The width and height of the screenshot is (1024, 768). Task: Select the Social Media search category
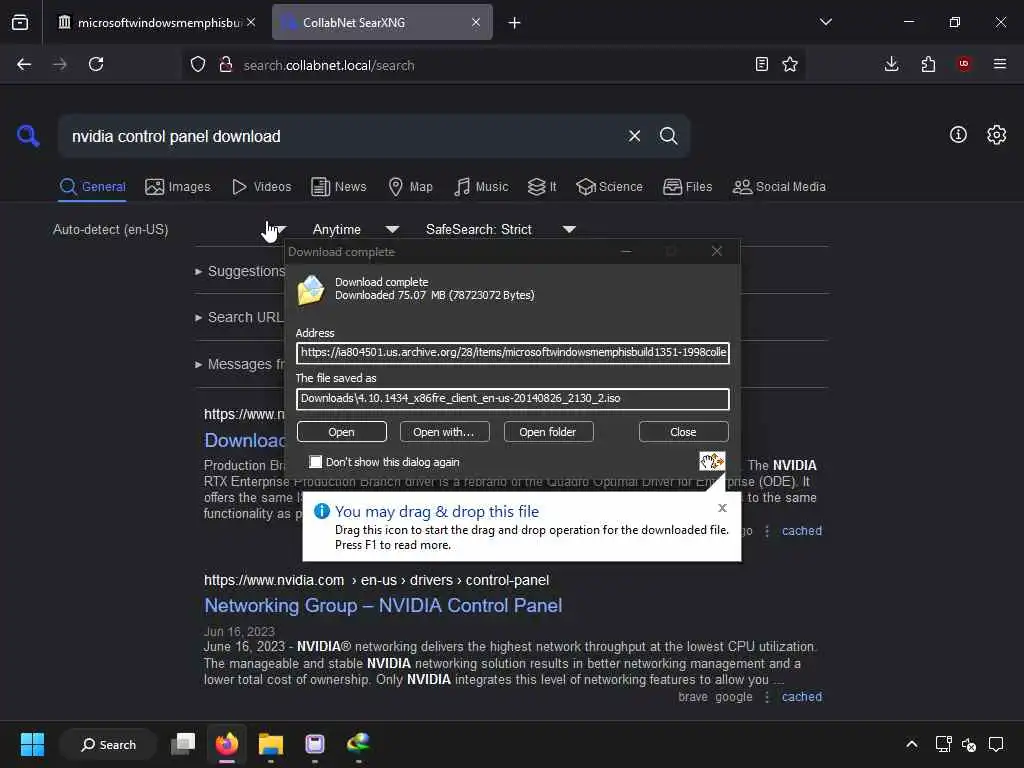click(x=779, y=187)
